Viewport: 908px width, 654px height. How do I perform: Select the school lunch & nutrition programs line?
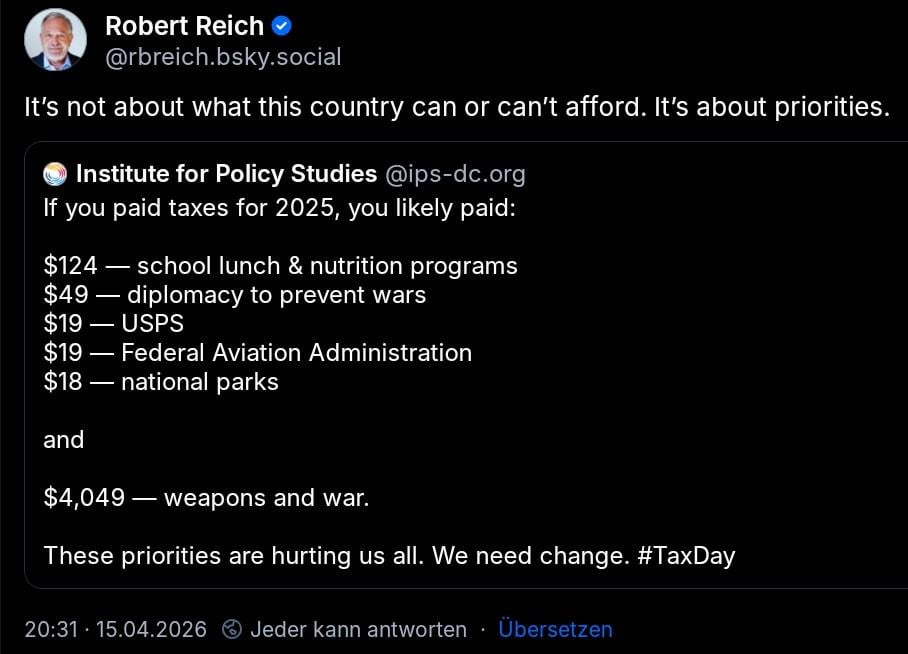(x=280, y=266)
